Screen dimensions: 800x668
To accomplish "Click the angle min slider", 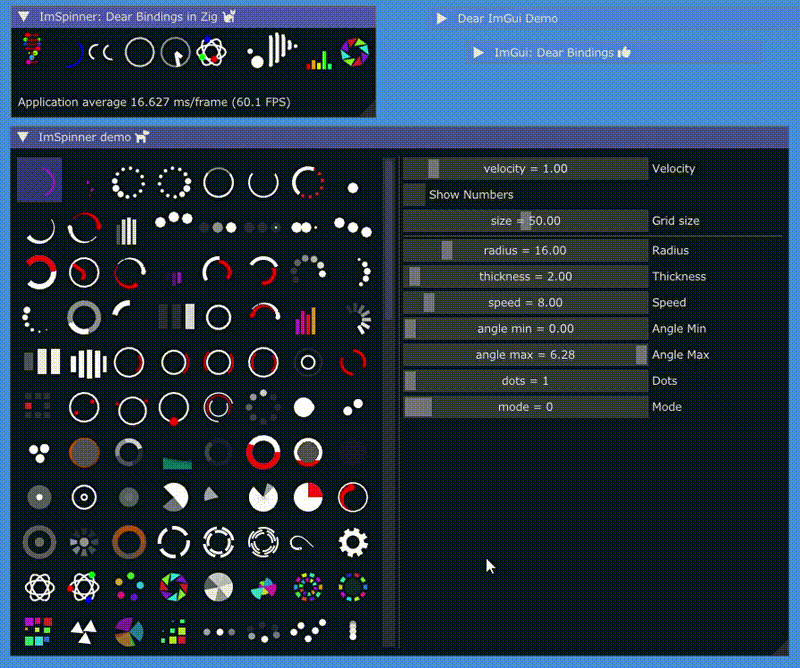I will pyautogui.click(x=526, y=328).
